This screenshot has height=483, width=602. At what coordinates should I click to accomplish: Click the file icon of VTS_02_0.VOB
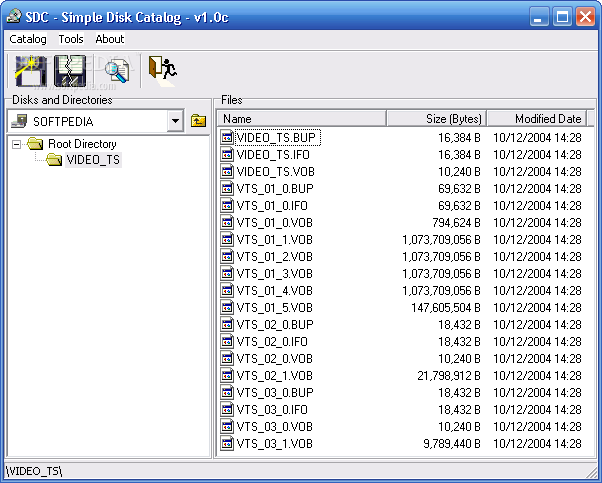[x=227, y=359]
